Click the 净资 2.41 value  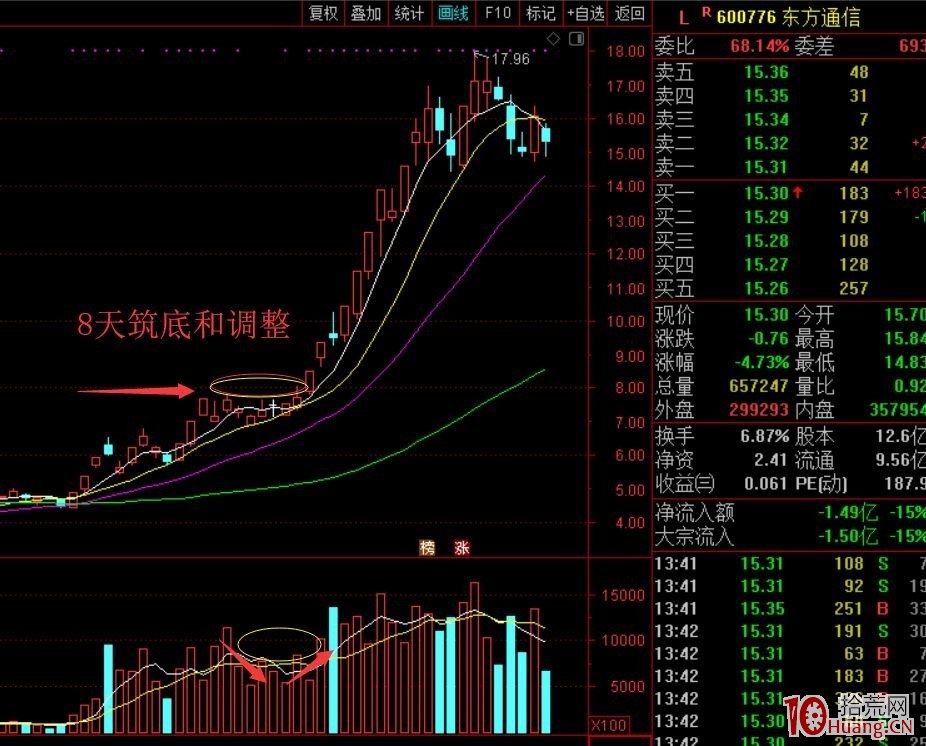tap(772, 460)
